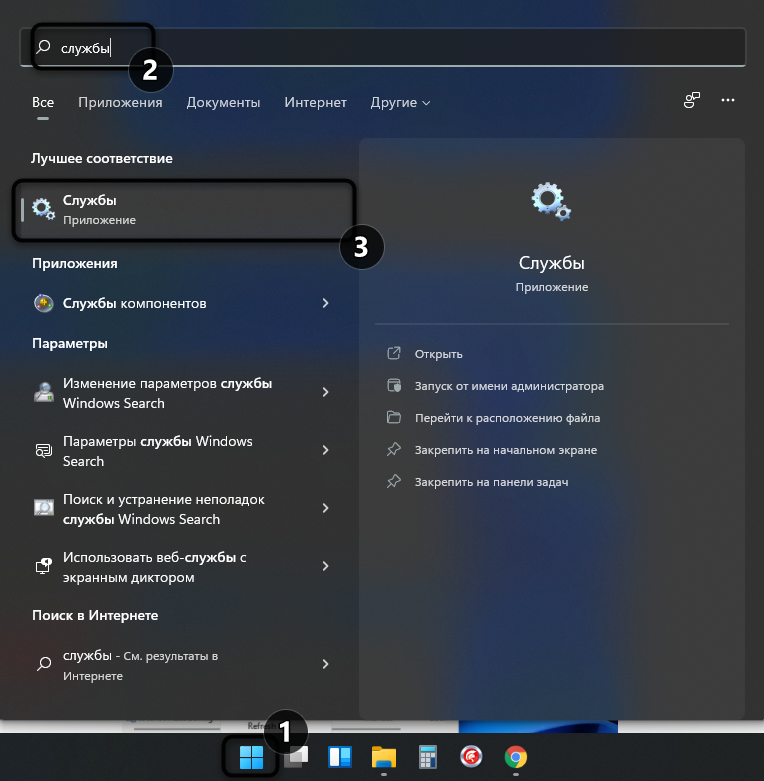Switch to the Документы tab
764x781 pixels.
(x=223, y=102)
